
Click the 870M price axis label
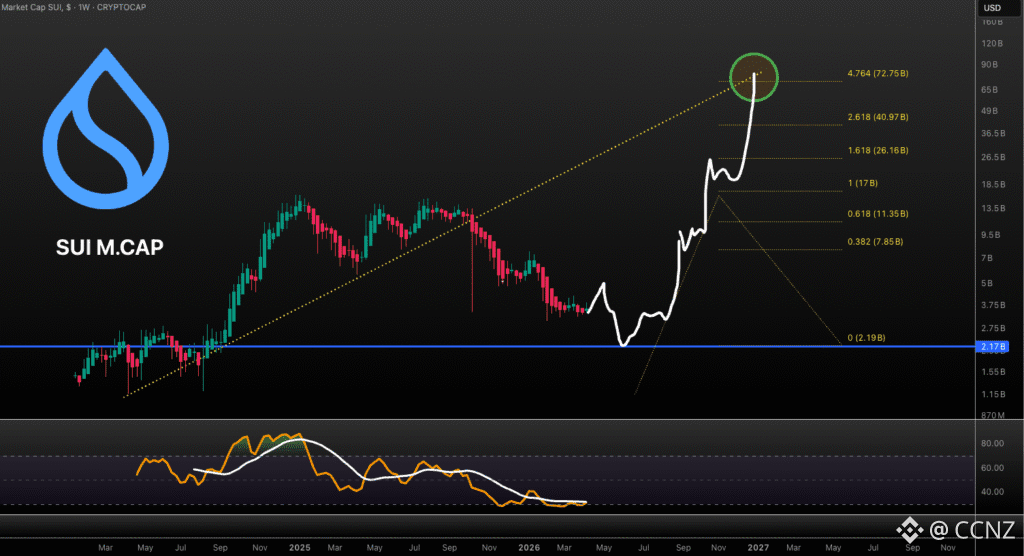tap(993, 415)
